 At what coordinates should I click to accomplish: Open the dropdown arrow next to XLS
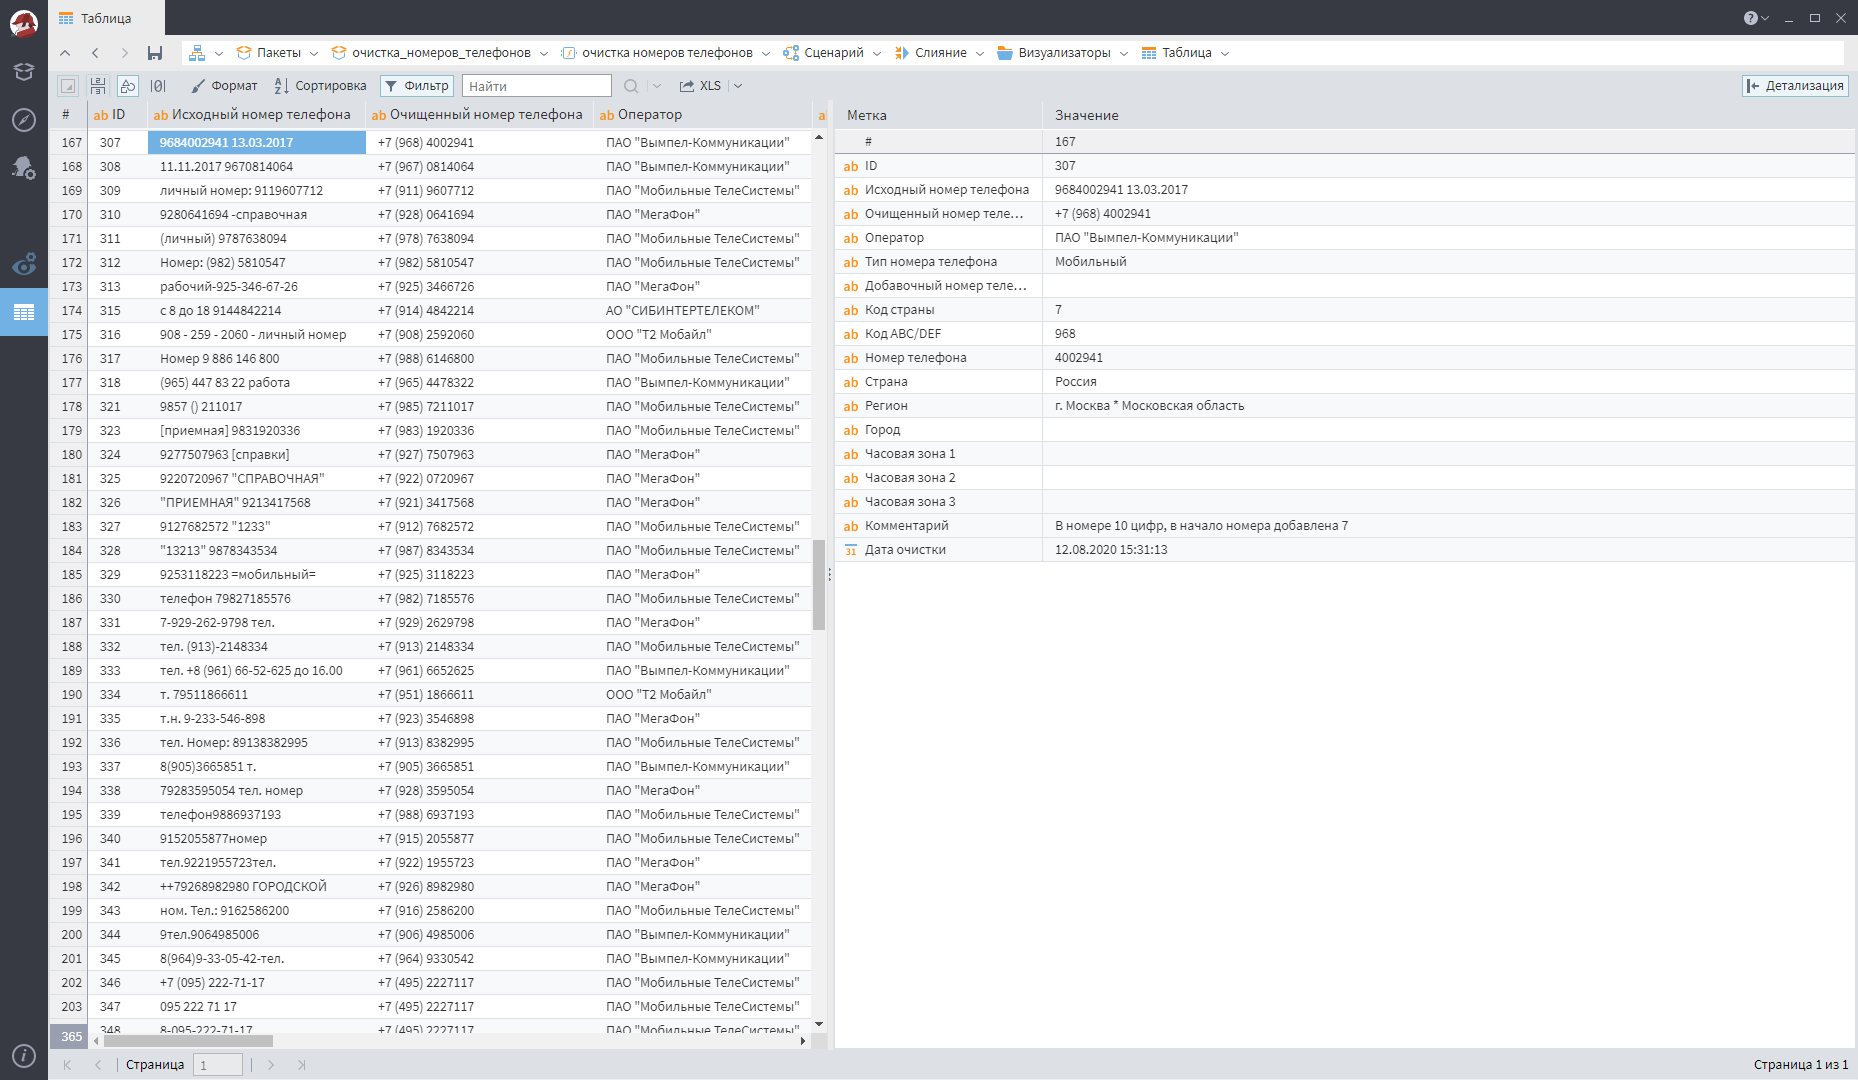tap(737, 86)
